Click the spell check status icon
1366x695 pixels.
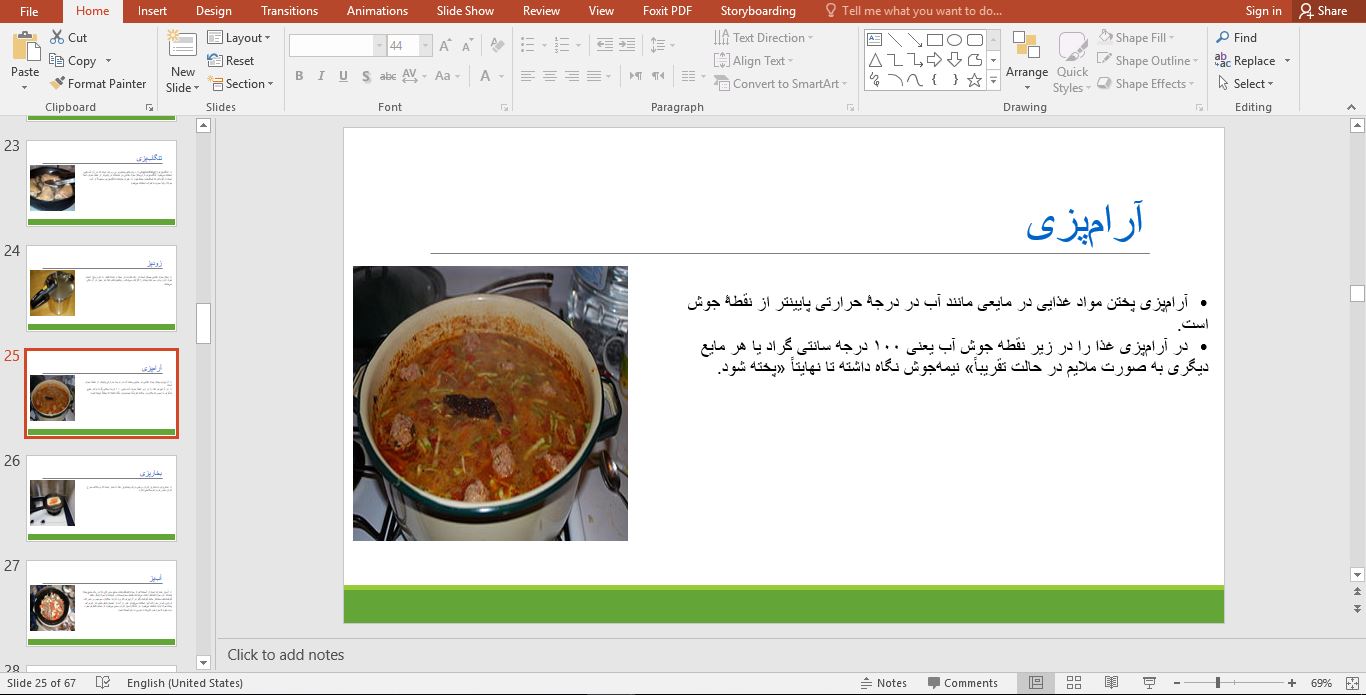(x=102, y=683)
